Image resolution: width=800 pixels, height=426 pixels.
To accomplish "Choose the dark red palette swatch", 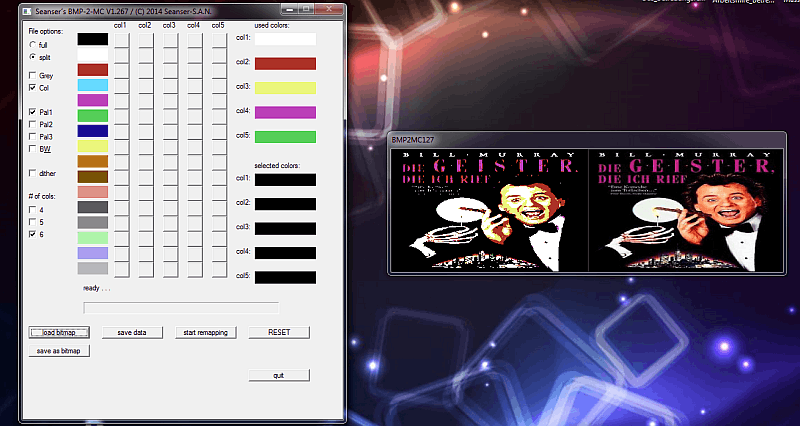I will 93,70.
